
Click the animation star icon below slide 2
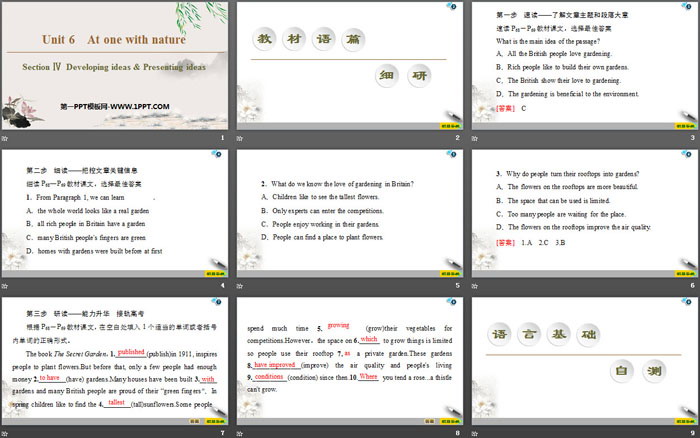point(240,138)
